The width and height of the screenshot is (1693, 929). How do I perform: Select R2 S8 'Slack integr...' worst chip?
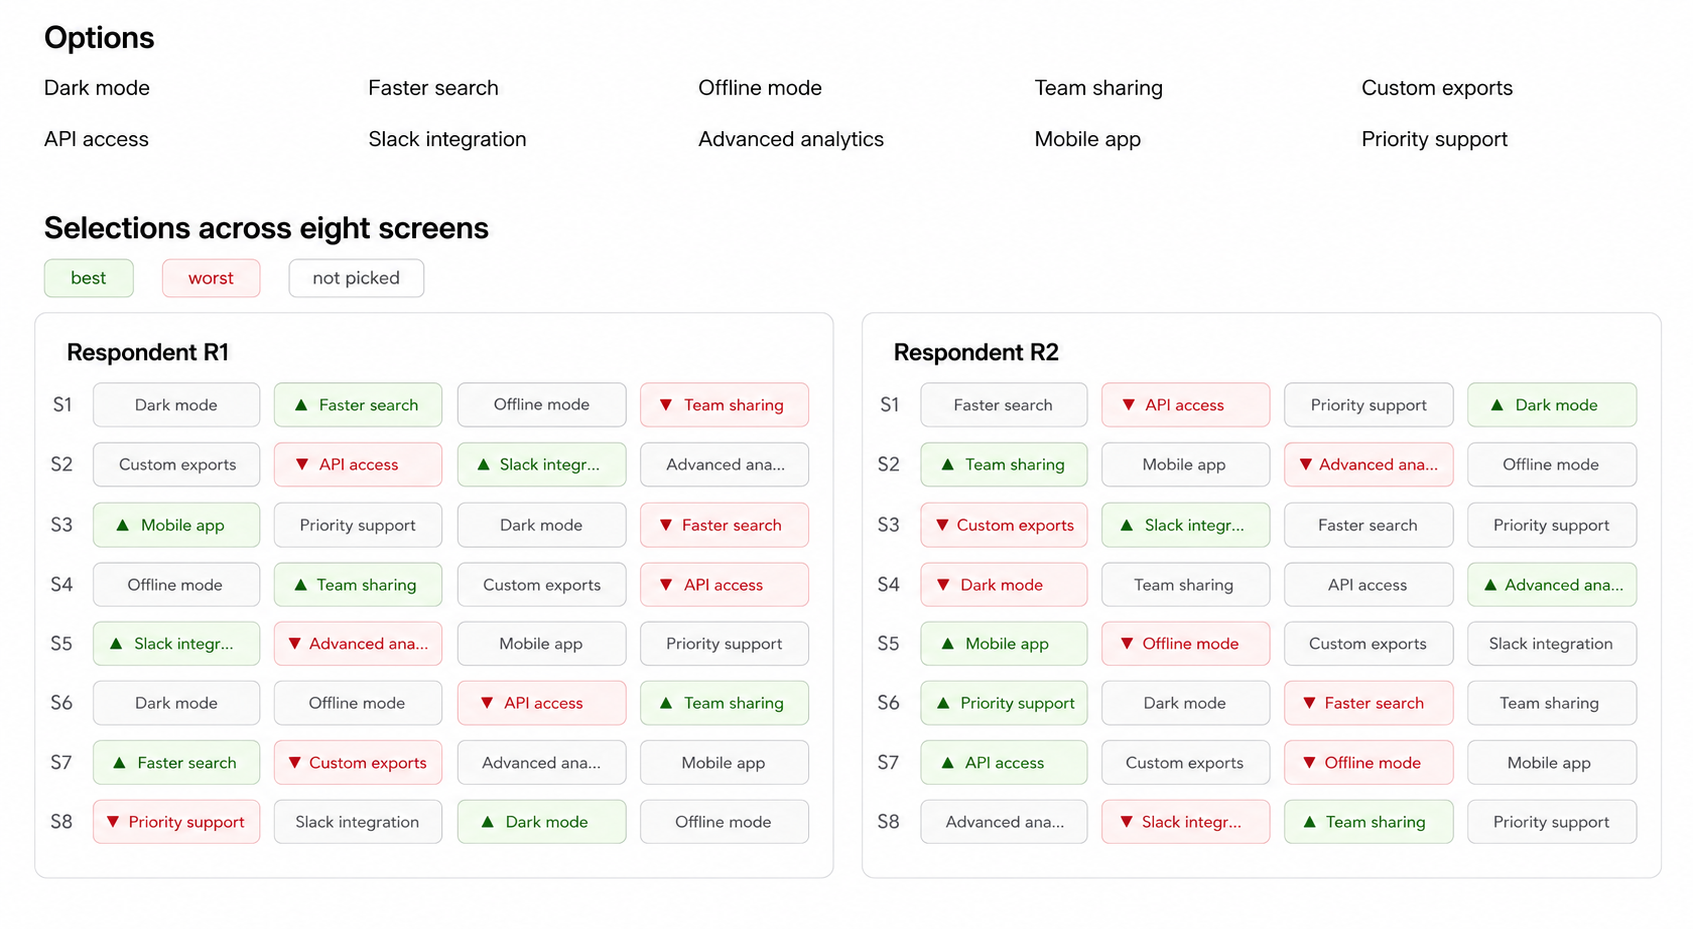(x=1186, y=821)
